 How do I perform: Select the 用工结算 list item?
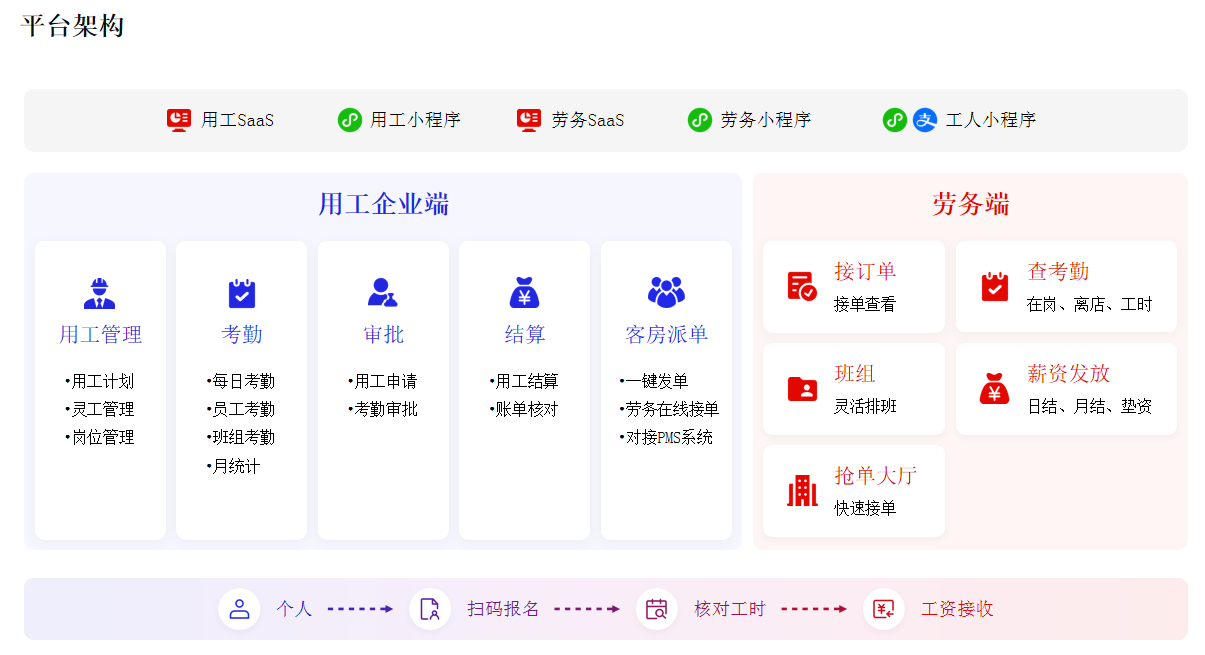(523, 381)
